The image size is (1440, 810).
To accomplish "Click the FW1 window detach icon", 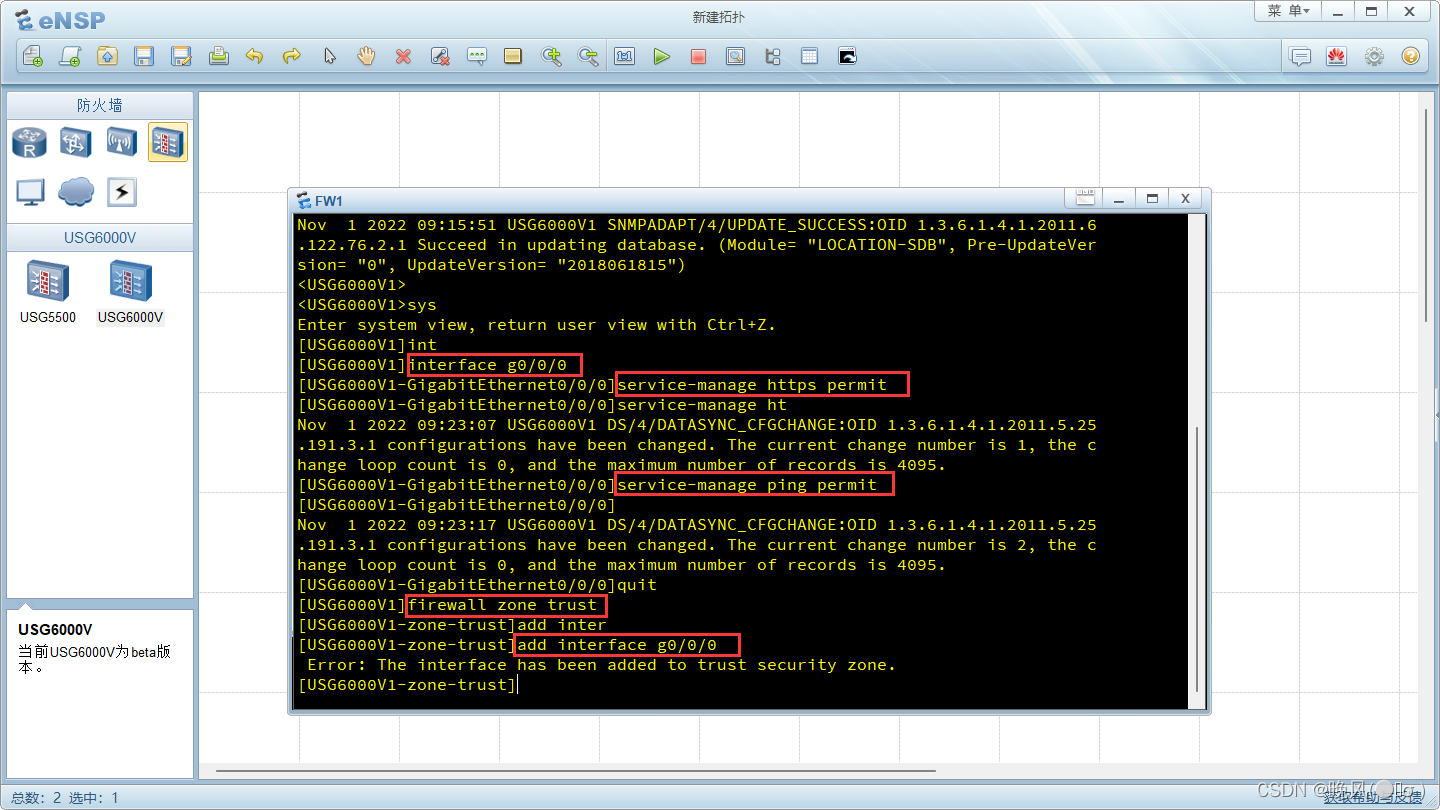I will point(1085,198).
